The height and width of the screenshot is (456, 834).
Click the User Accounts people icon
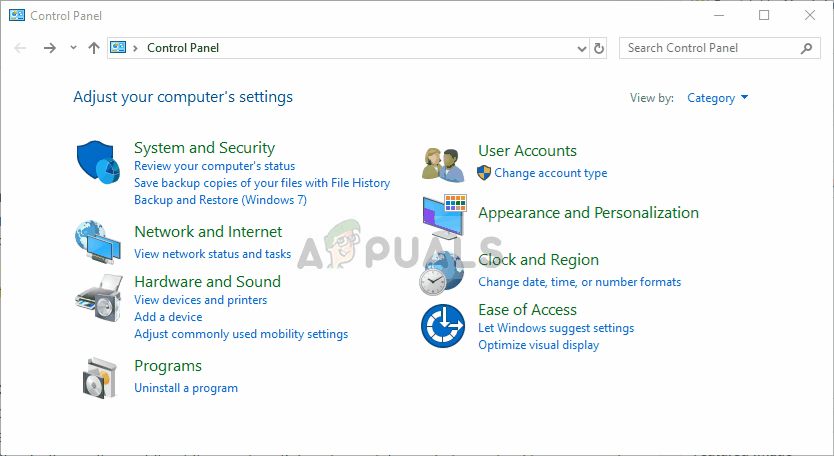[443, 163]
